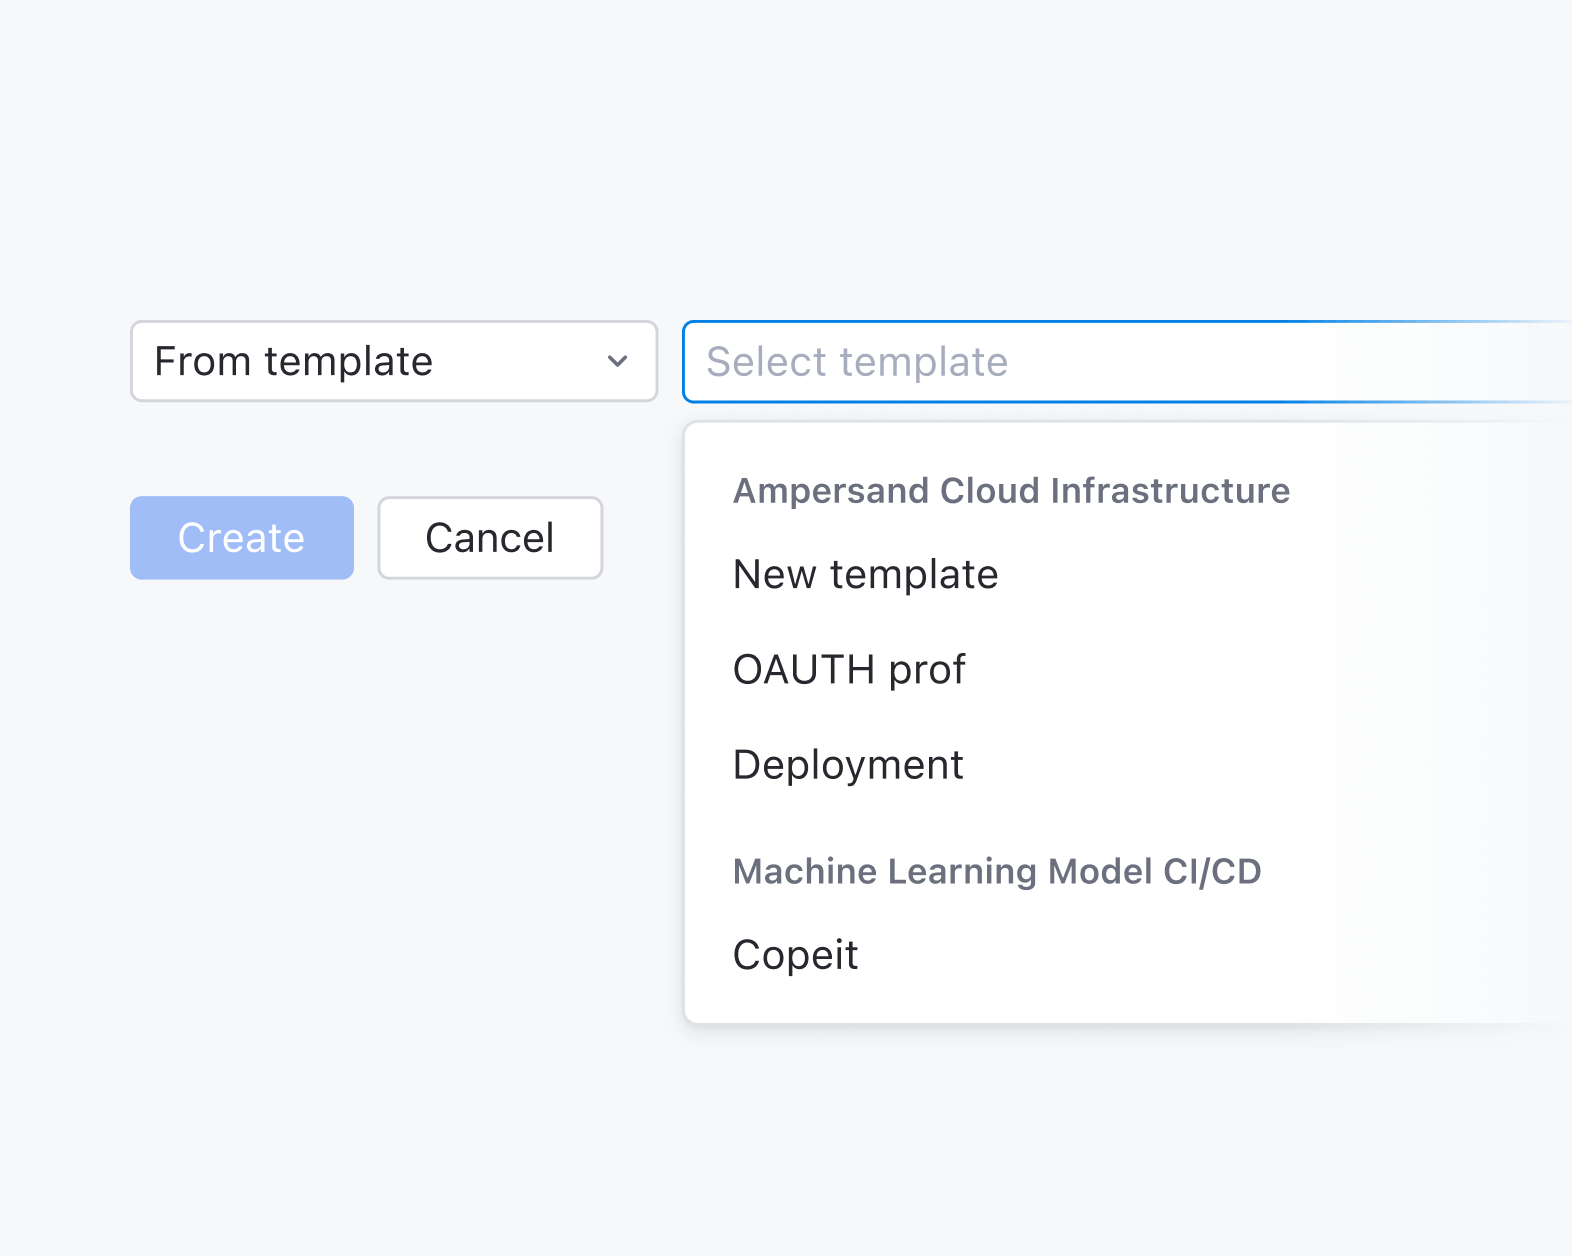Image resolution: width=1572 pixels, height=1256 pixels.
Task: Dismiss the form using Cancel
Action: [x=490, y=538]
